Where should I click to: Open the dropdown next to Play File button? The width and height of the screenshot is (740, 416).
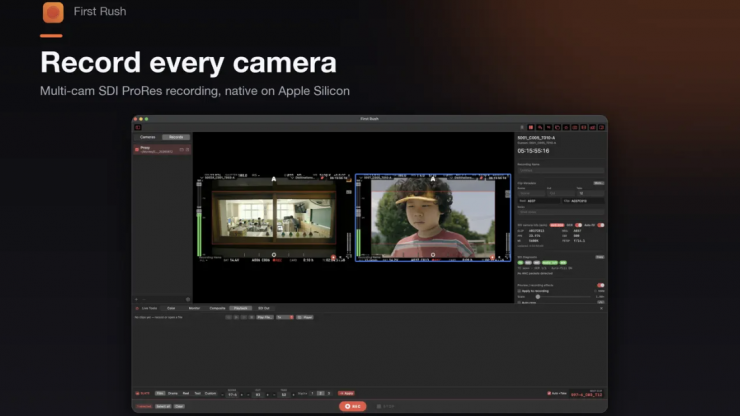285,317
